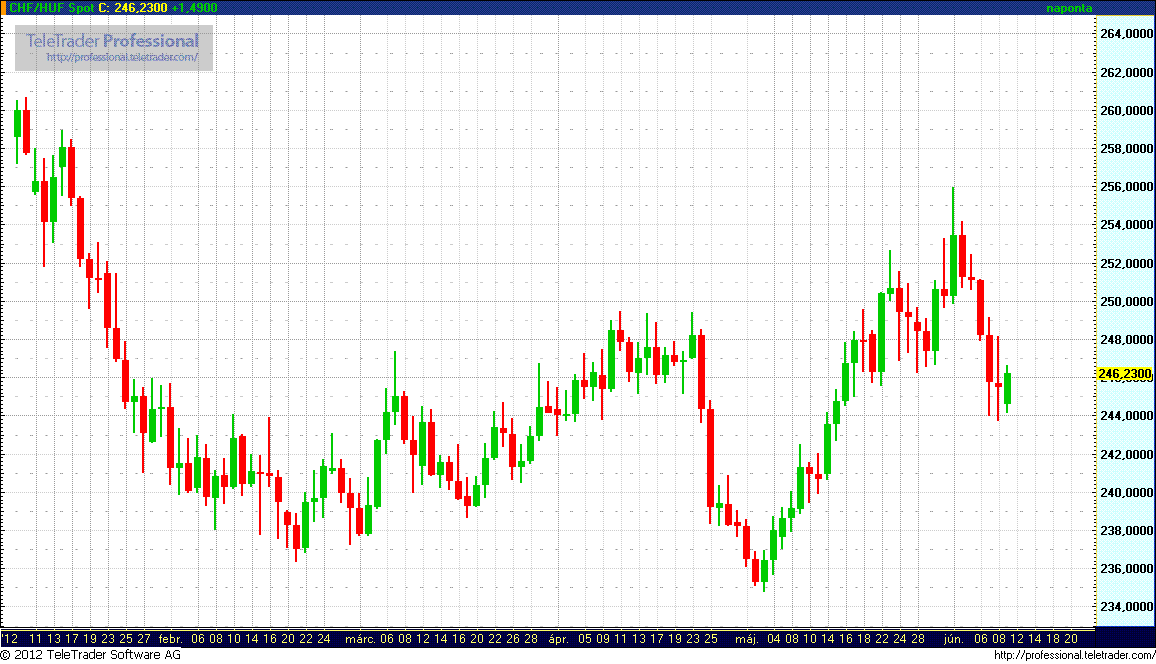This screenshot has width=1156, height=664.
Task: Click the naponta interval label
Action: pyautogui.click(x=1069, y=8)
